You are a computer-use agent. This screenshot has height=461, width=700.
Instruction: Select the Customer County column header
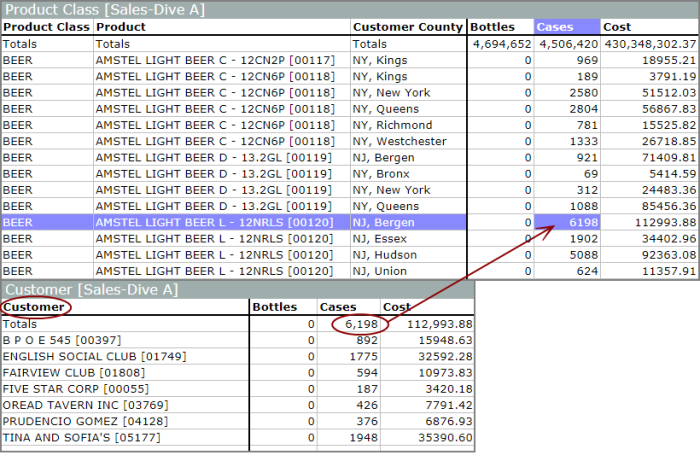[407, 27]
